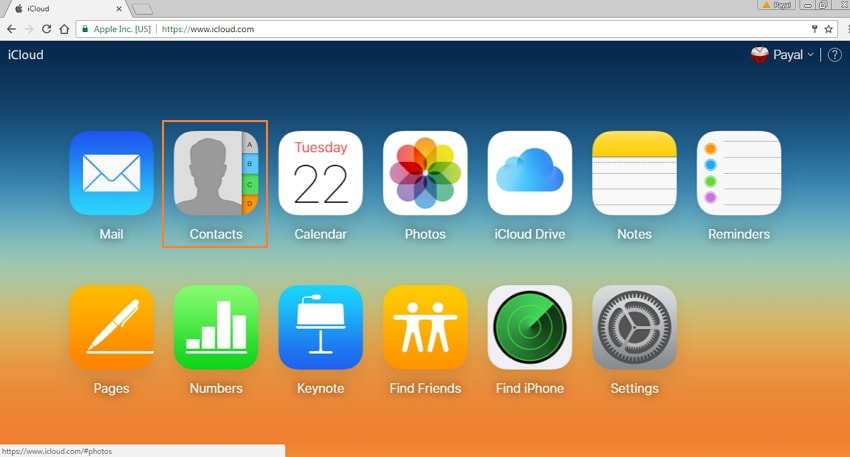Screen dimensions: 850x457
Task: Click the Notes label text
Action: 634,234
